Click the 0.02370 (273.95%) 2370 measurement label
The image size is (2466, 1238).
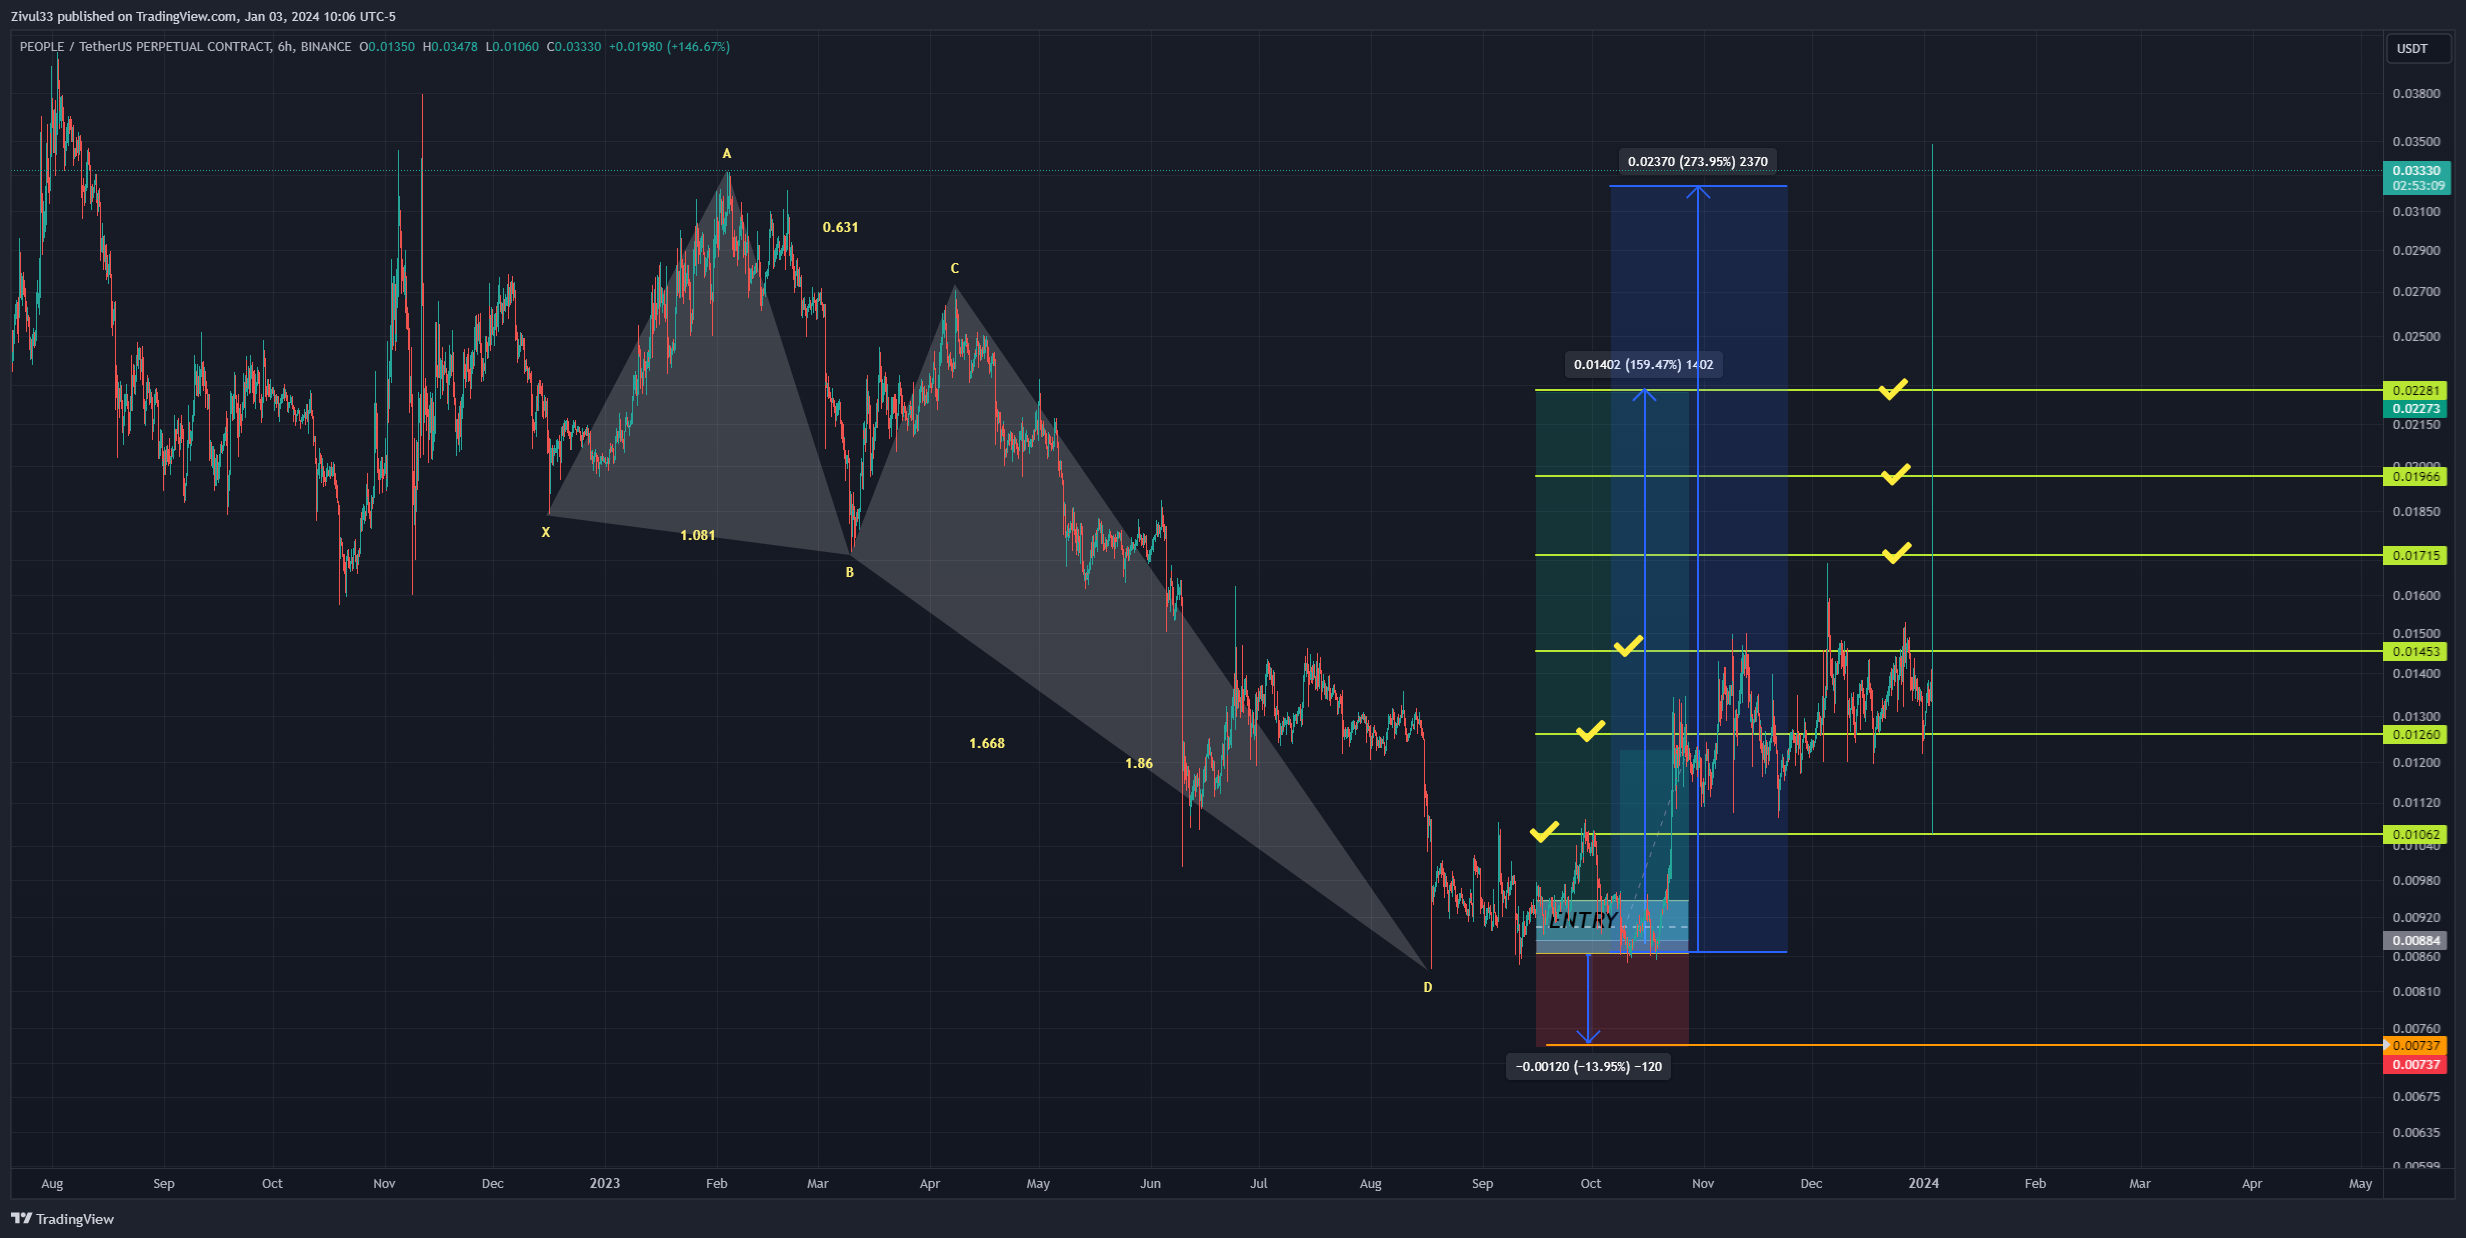pos(1697,161)
